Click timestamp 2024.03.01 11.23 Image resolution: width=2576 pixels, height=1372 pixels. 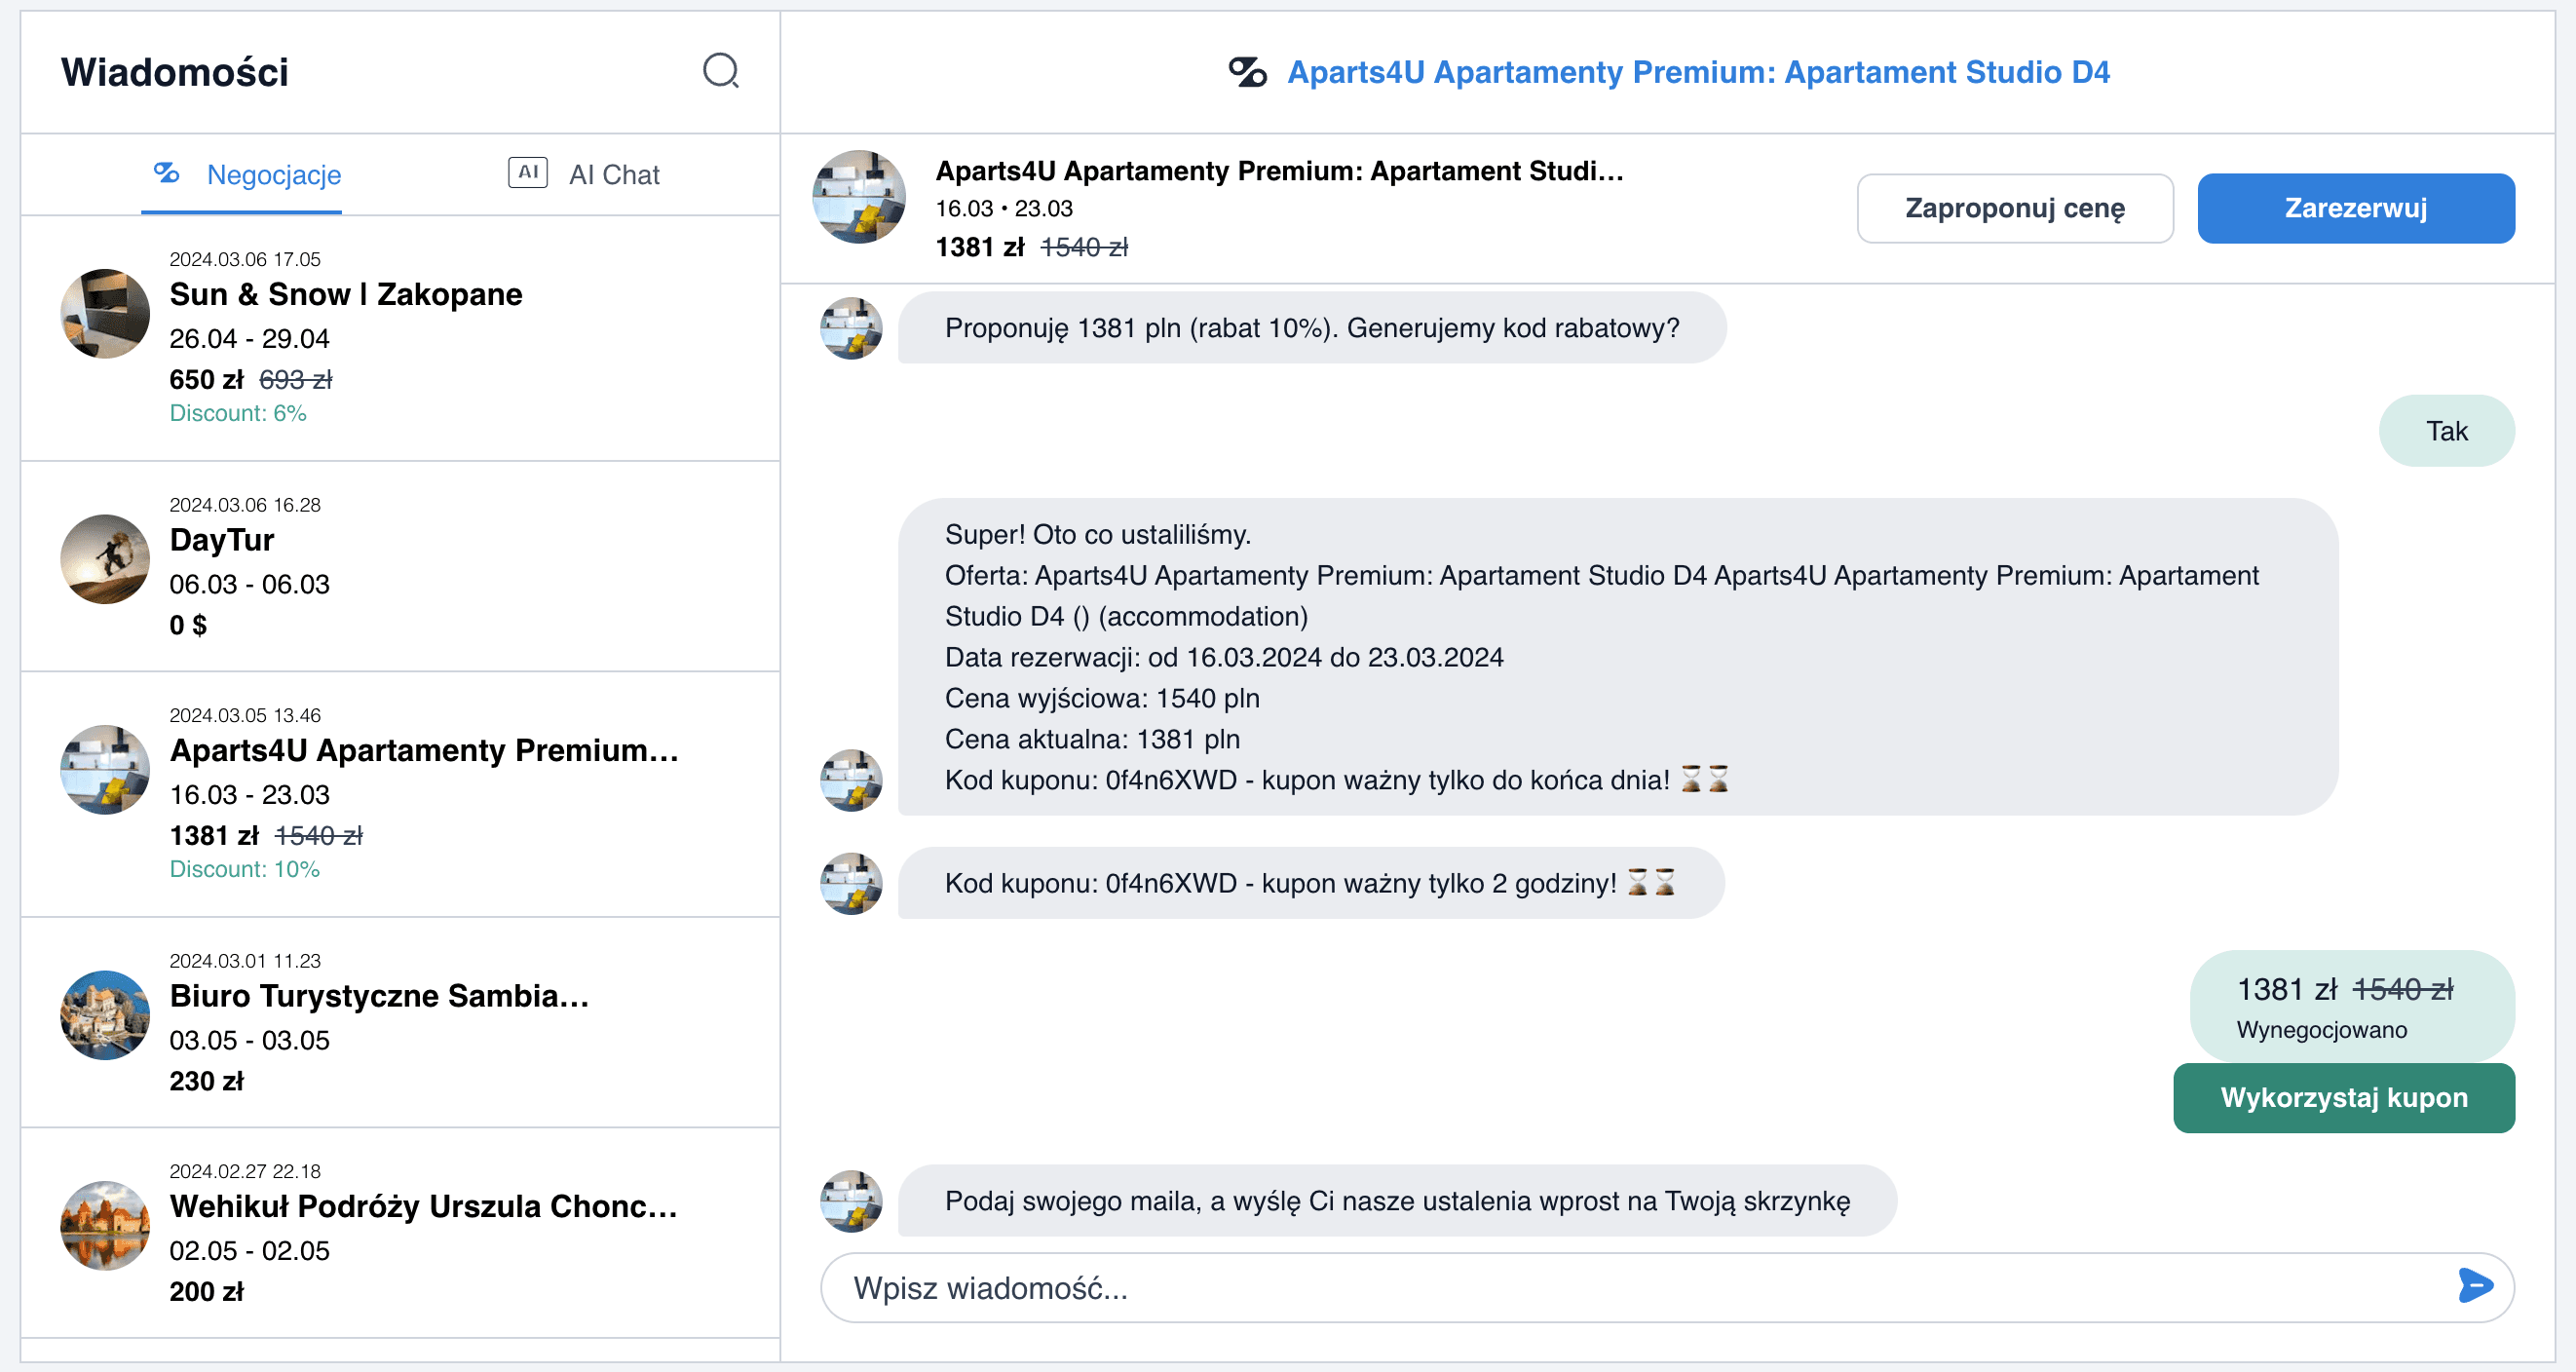point(245,961)
